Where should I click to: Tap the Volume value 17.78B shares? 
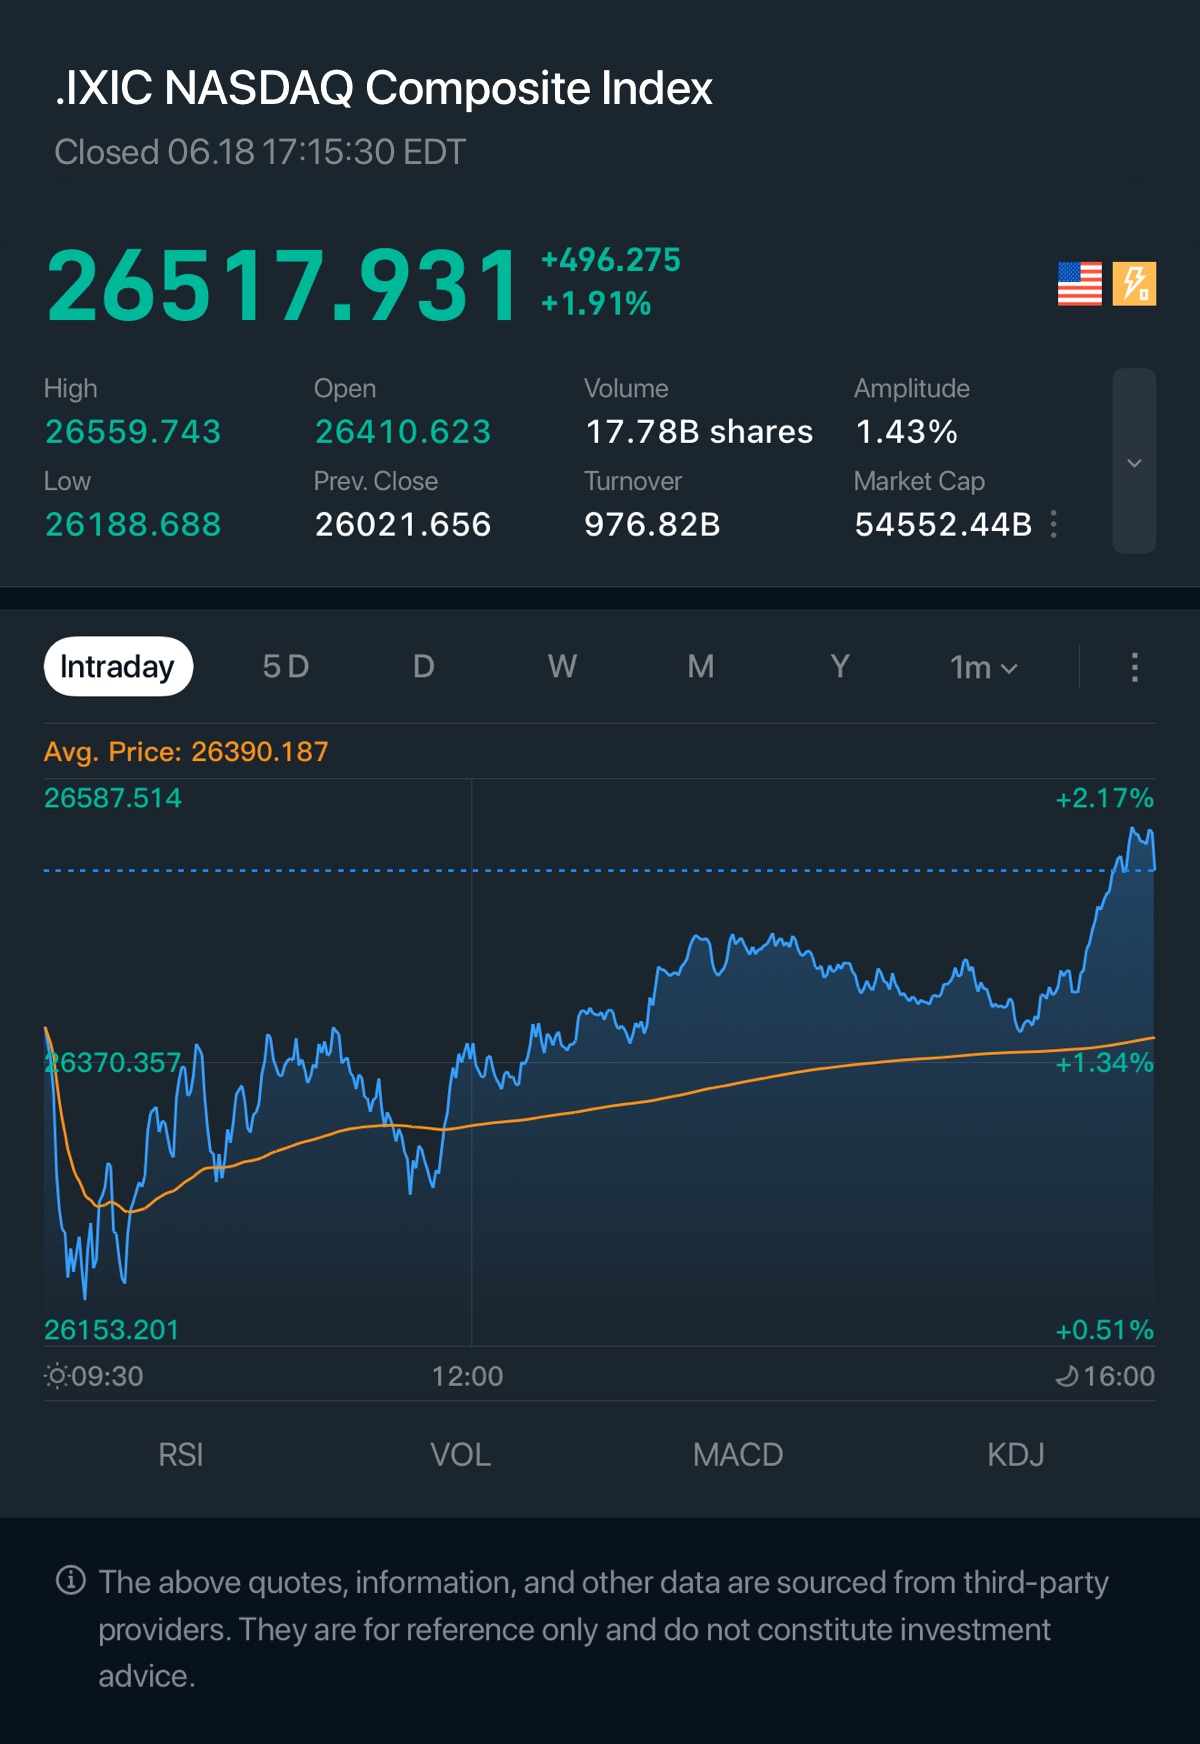point(699,432)
